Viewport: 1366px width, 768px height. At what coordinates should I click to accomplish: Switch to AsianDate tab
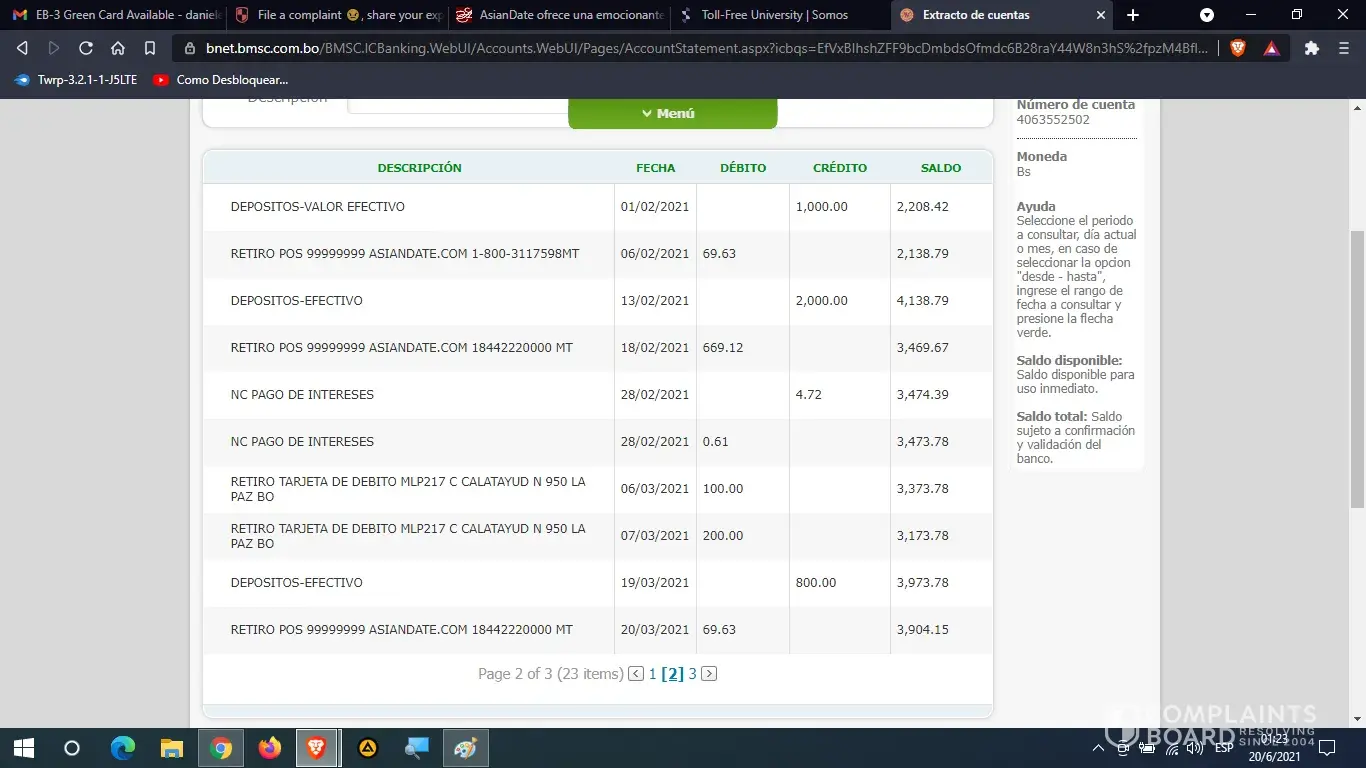tap(560, 15)
